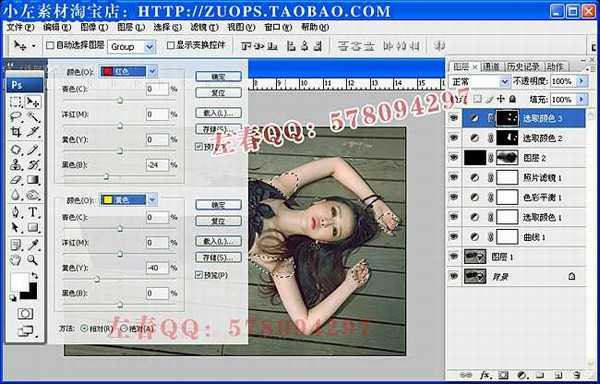Hide the 色彩平衡 1 layer

tap(454, 197)
